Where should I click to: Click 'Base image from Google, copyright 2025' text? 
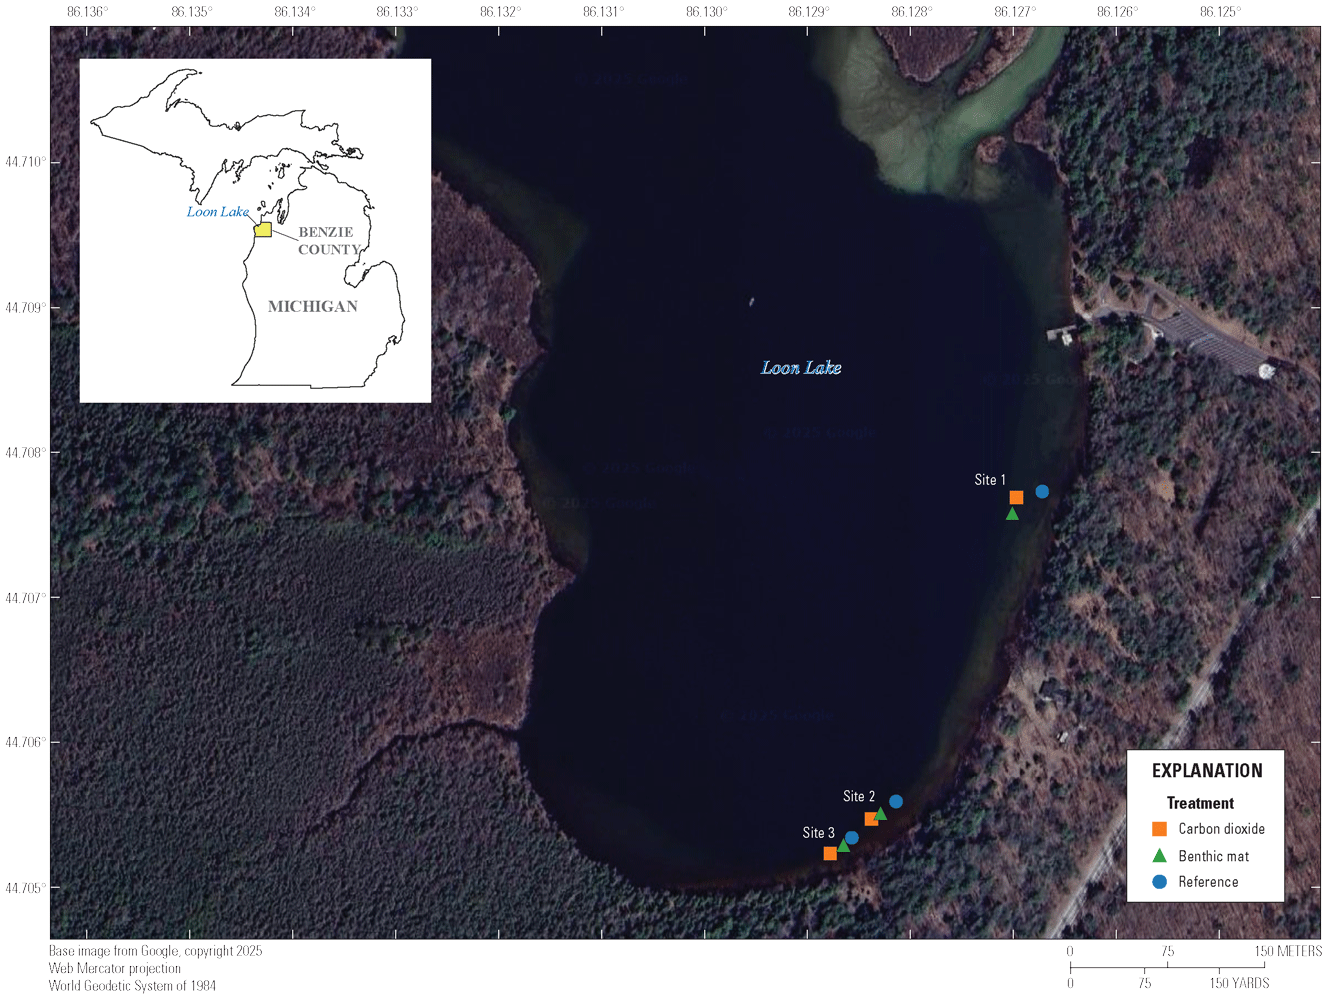[155, 951]
